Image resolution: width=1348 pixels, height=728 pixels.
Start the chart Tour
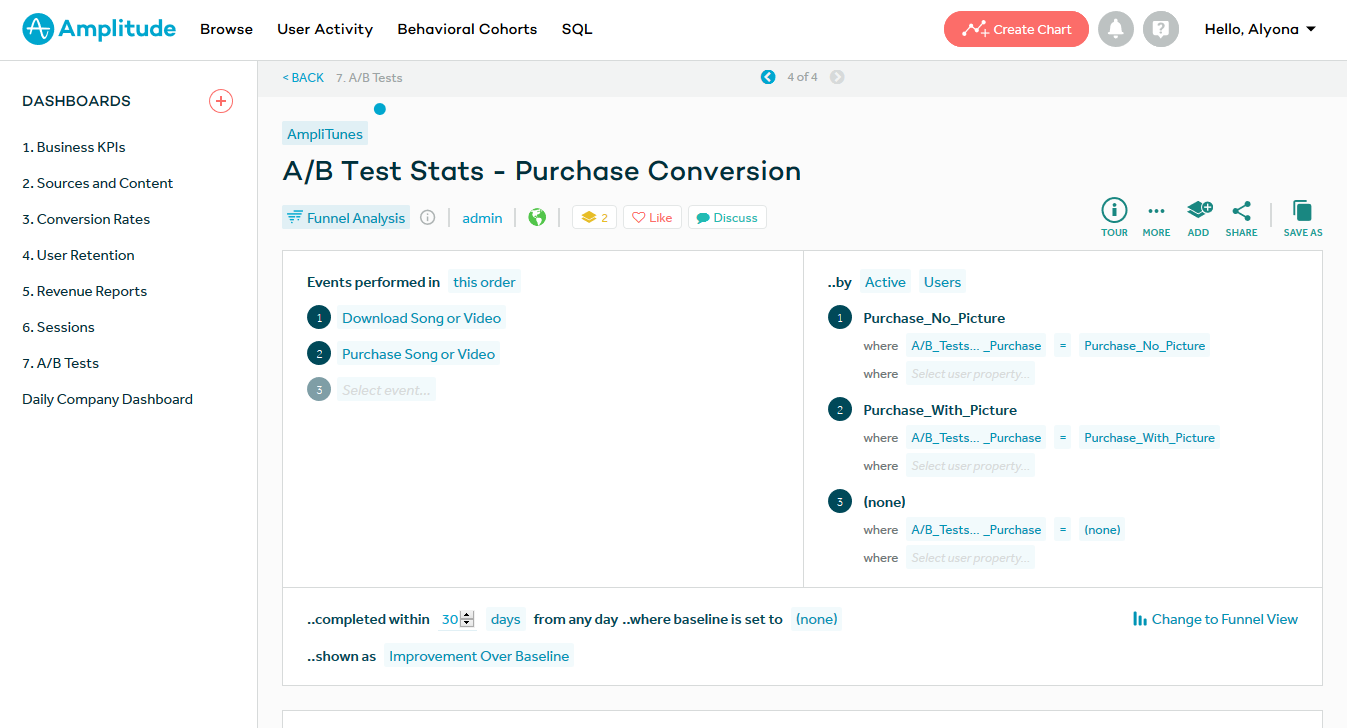point(1114,211)
